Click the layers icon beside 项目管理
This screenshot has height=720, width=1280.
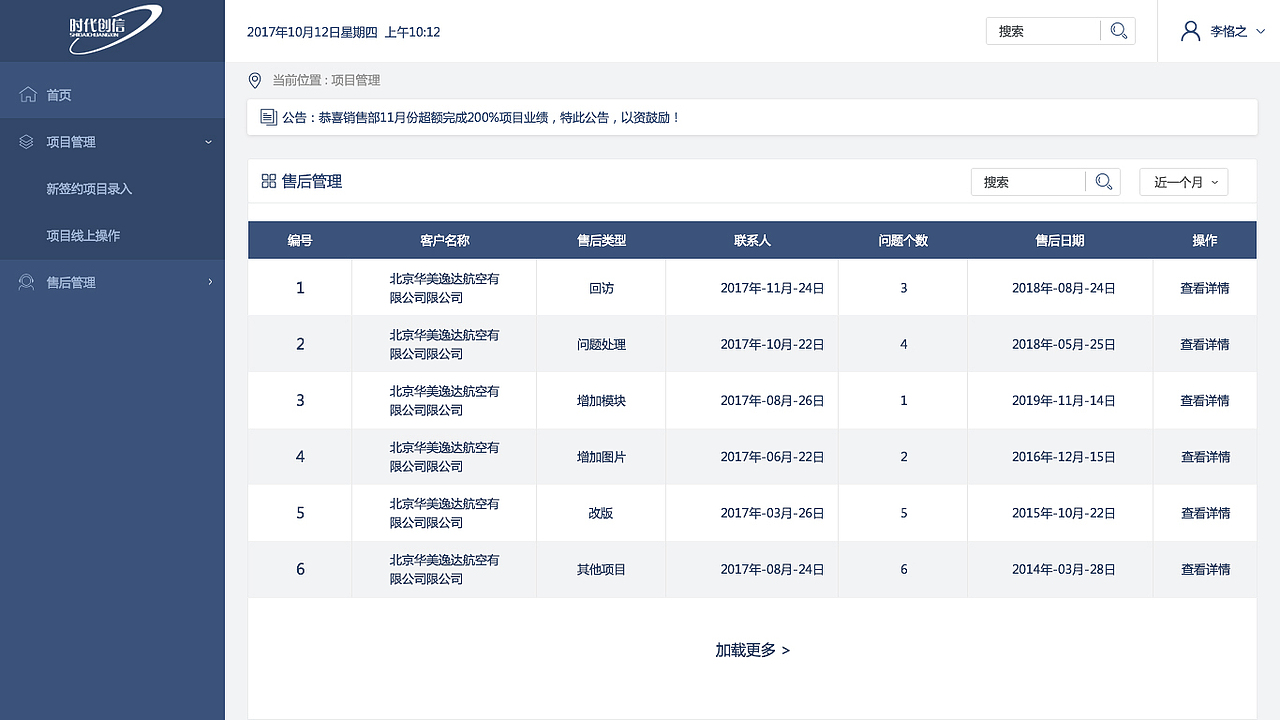(x=27, y=142)
